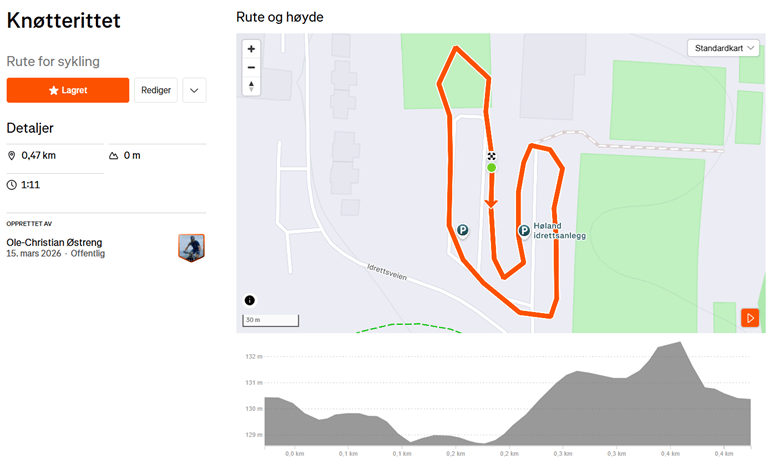
Task: Click the orange route direction arrow
Action: pyautogui.click(x=491, y=204)
